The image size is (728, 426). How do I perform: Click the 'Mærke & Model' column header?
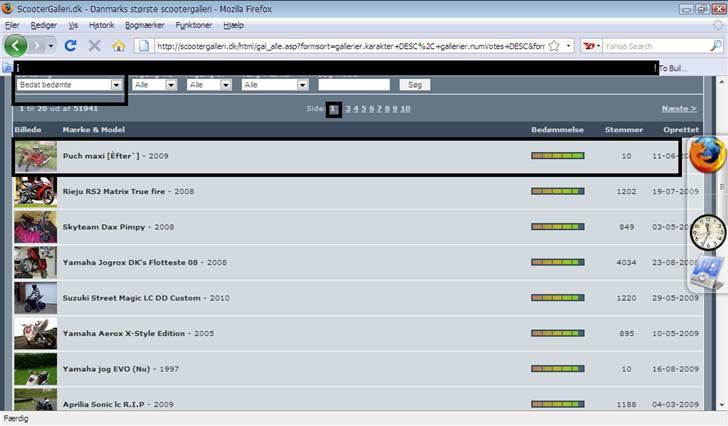tap(93, 129)
